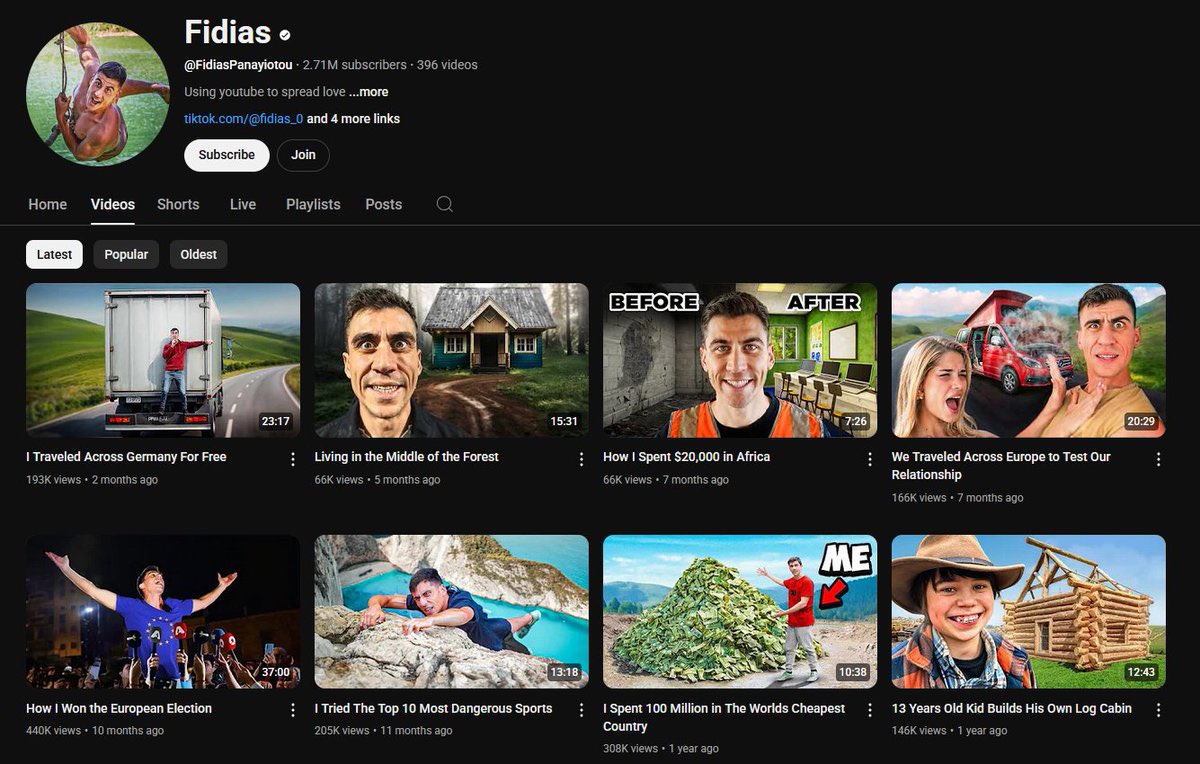Screen dimensions: 1200x764
Task: Open options for 100 Million Cheapest Country video
Action: coord(870,710)
